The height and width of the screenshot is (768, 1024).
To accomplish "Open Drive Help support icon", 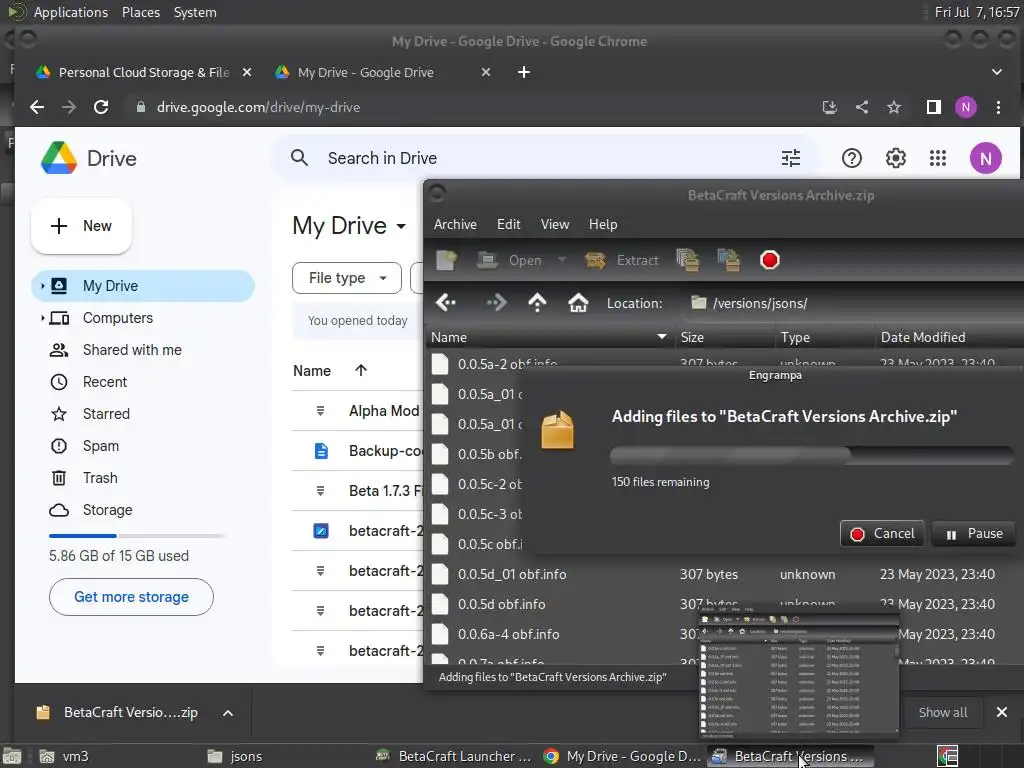I will point(852,158).
